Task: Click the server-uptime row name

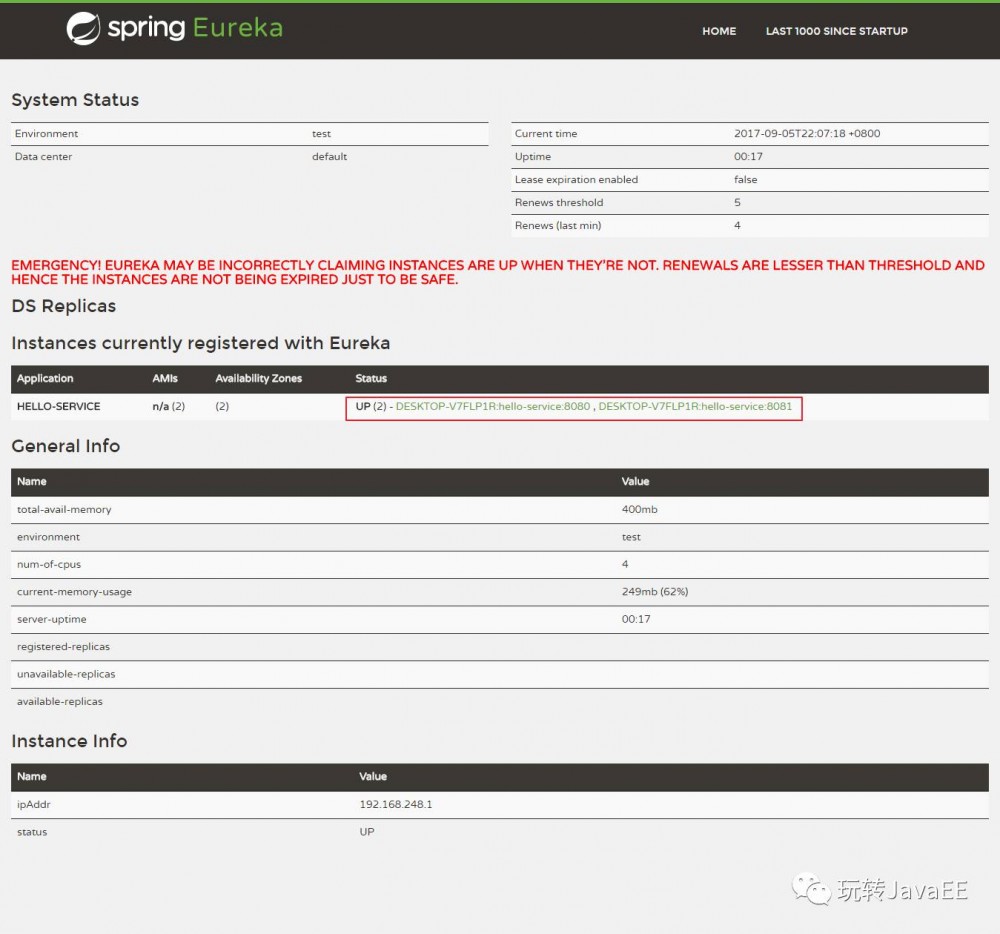Action: point(52,619)
